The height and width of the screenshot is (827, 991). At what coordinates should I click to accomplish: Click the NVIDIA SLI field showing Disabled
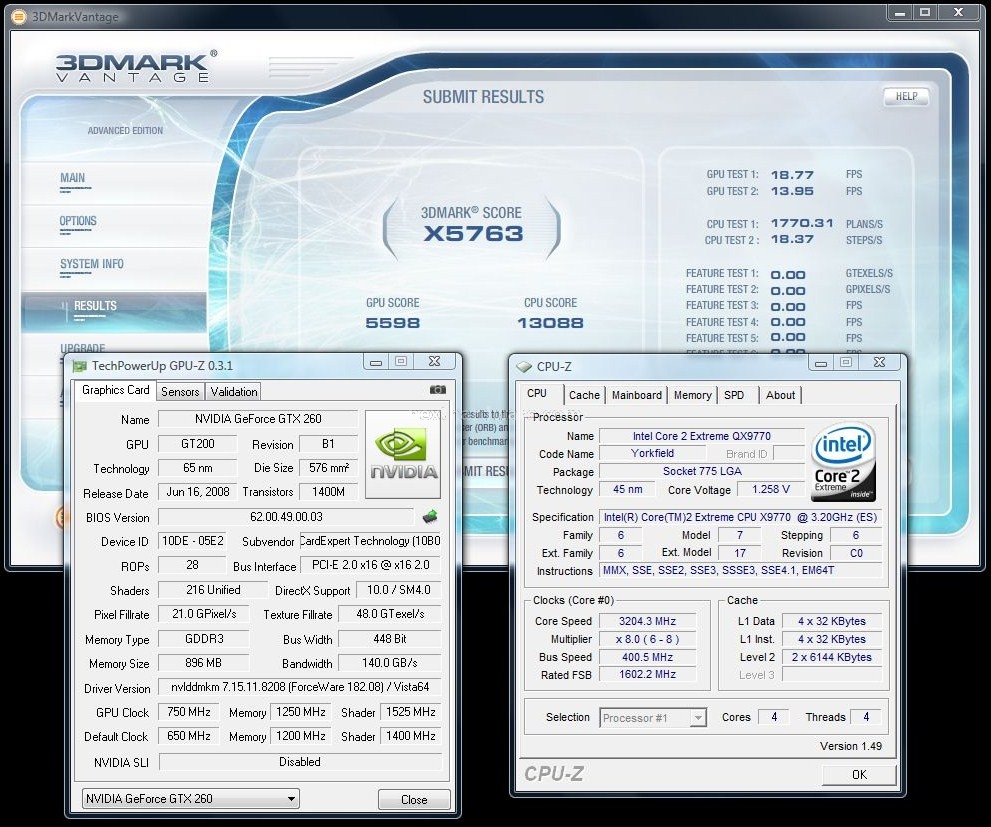pyautogui.click(x=300, y=762)
